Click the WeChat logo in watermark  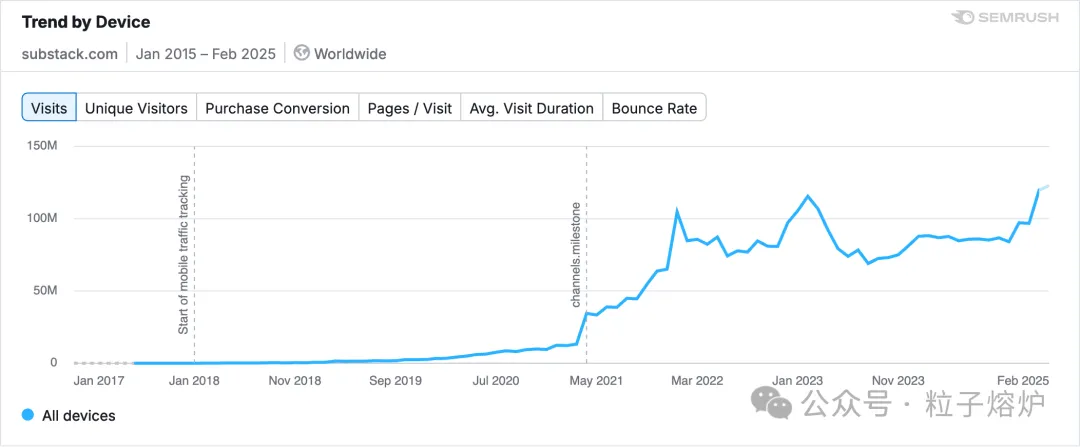coord(770,401)
